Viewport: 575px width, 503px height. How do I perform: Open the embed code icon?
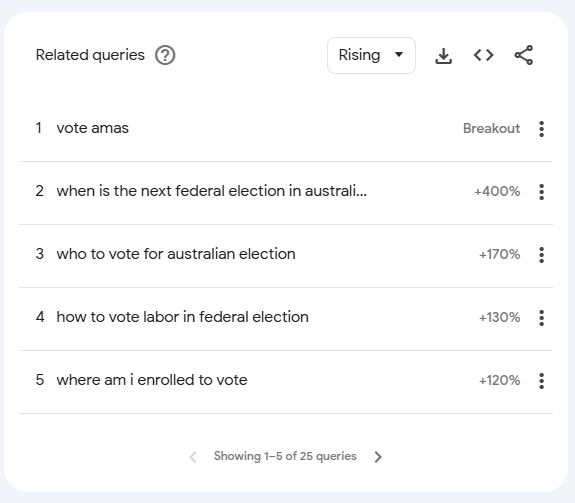[x=484, y=55]
